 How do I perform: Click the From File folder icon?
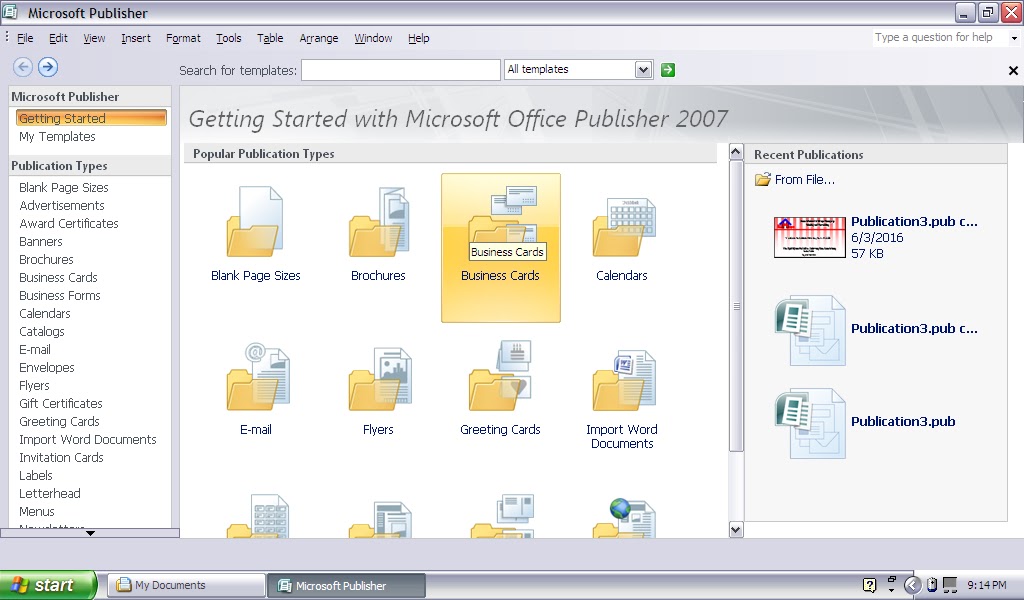(762, 180)
